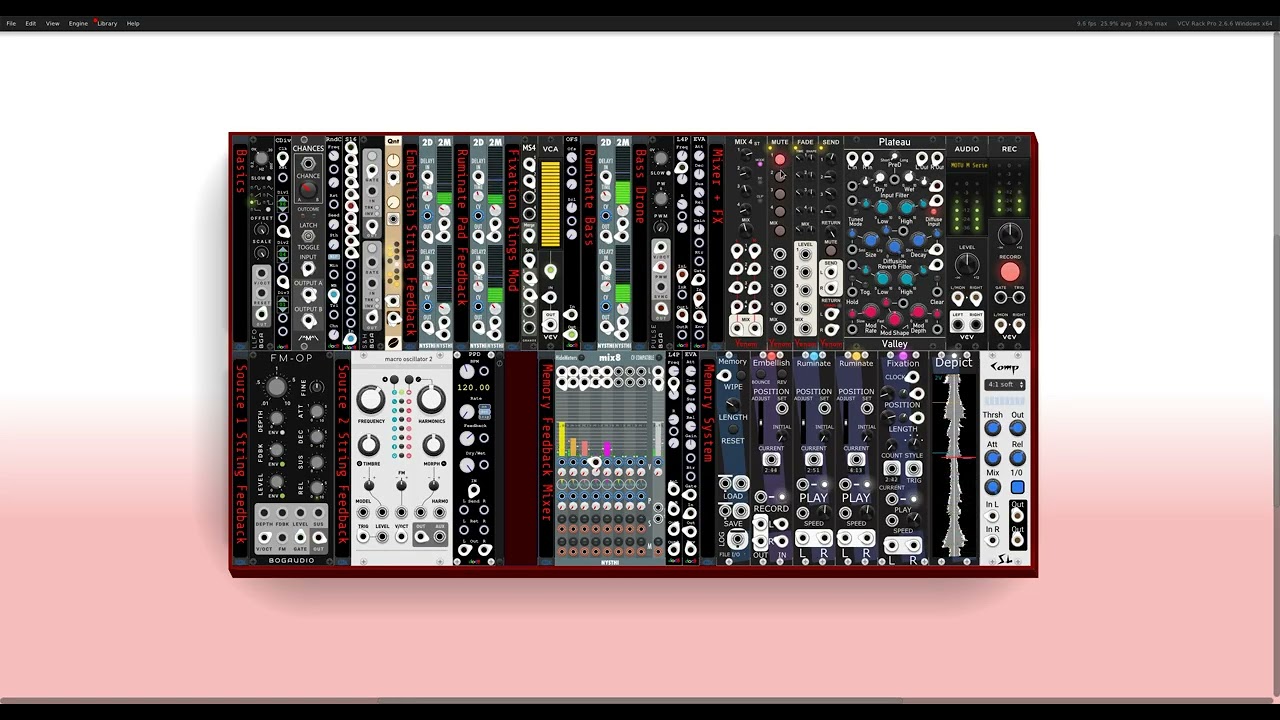Click the CLOCK jack on Fixation module
This screenshot has width=1280, height=720.
click(912, 377)
